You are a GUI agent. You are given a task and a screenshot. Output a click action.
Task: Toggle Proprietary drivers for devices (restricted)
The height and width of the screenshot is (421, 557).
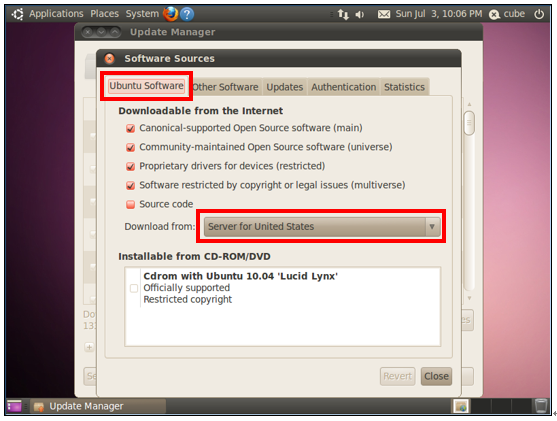(130, 166)
